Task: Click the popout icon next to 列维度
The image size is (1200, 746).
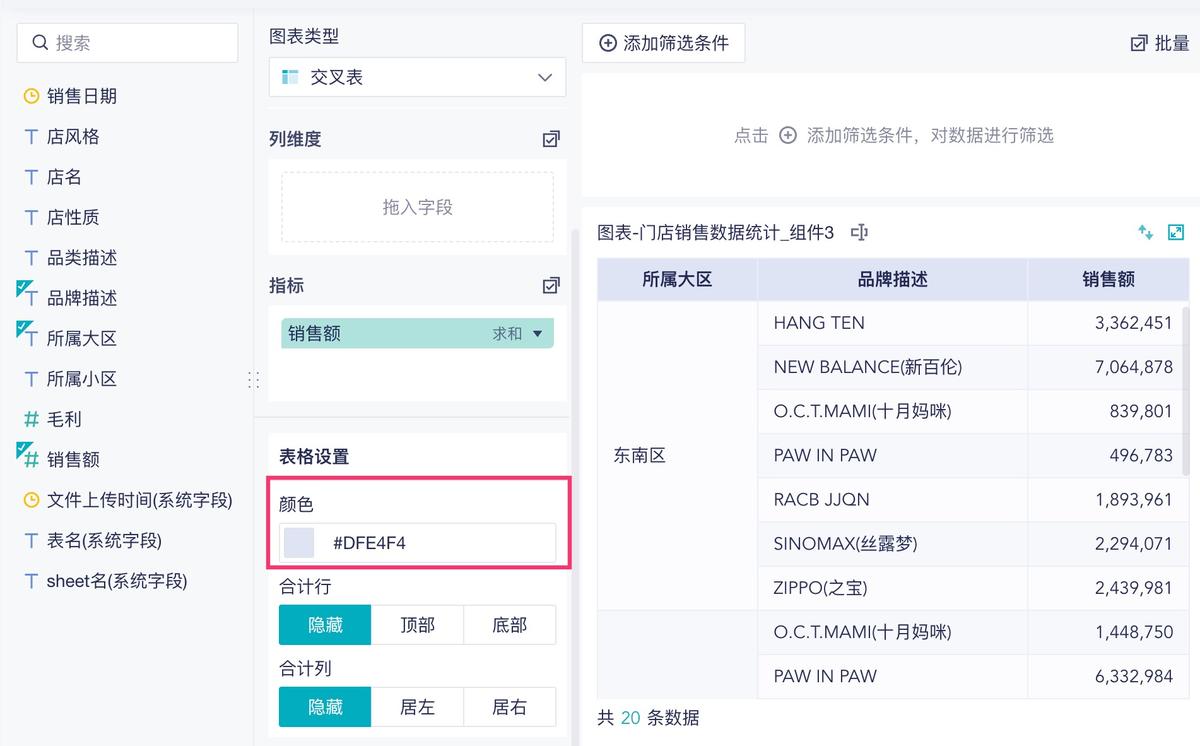Action: (x=550, y=139)
